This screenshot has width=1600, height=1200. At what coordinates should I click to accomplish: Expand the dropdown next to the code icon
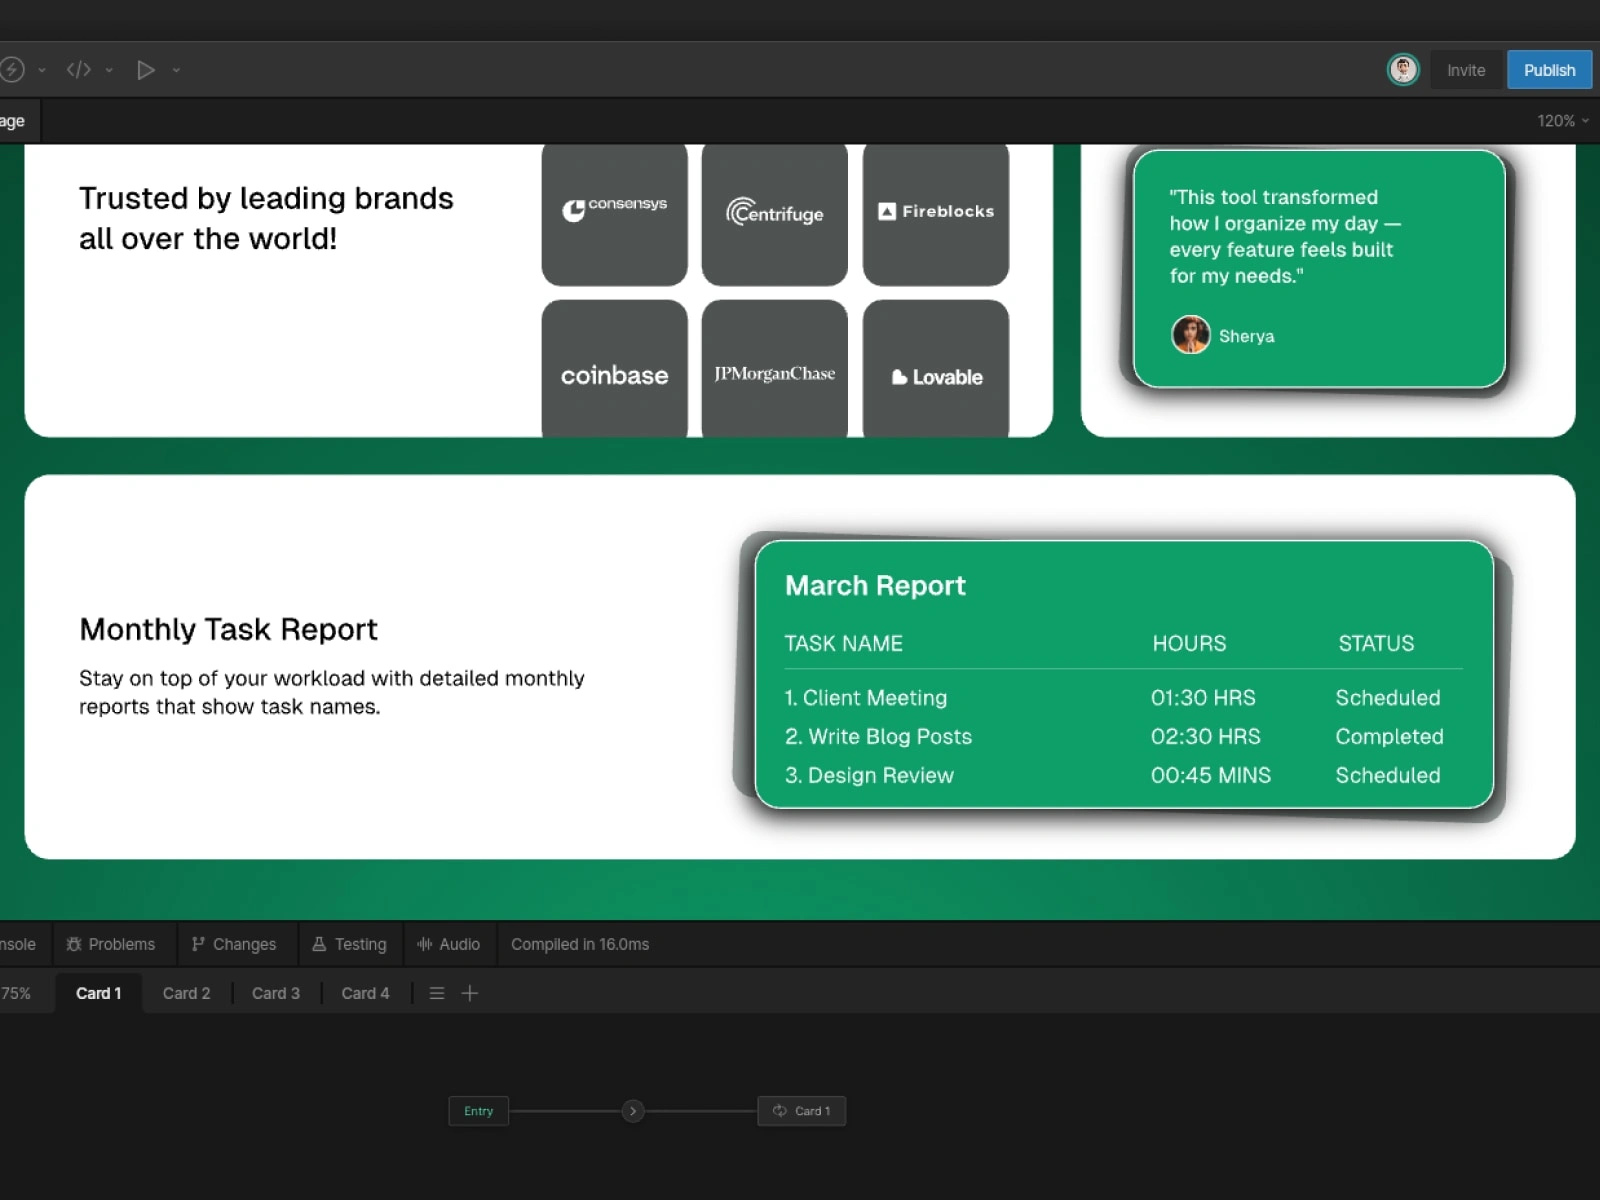109,70
